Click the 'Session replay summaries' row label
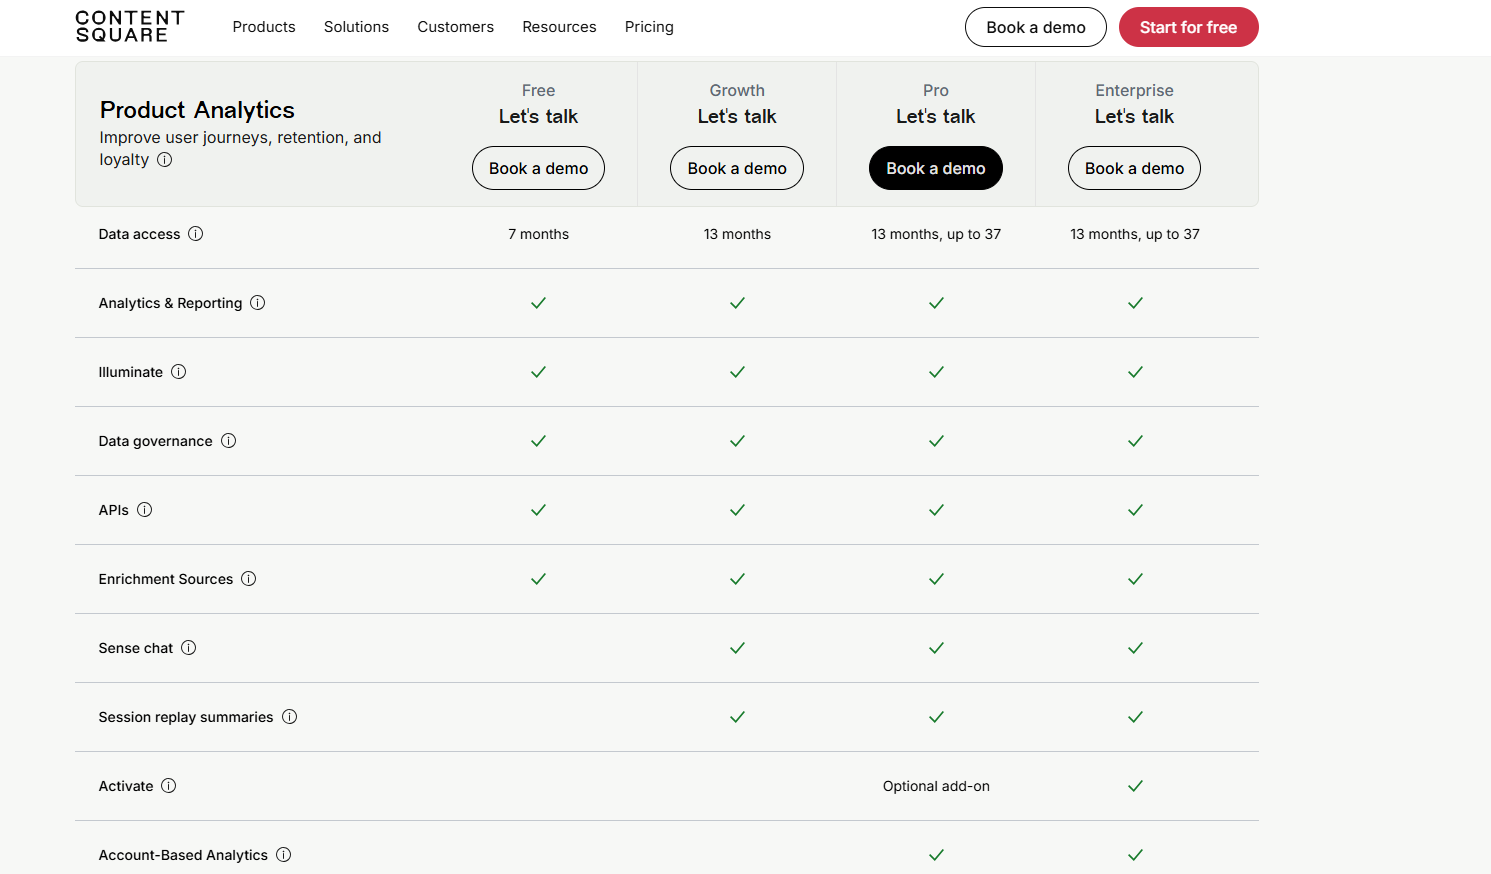1491x874 pixels. [186, 717]
